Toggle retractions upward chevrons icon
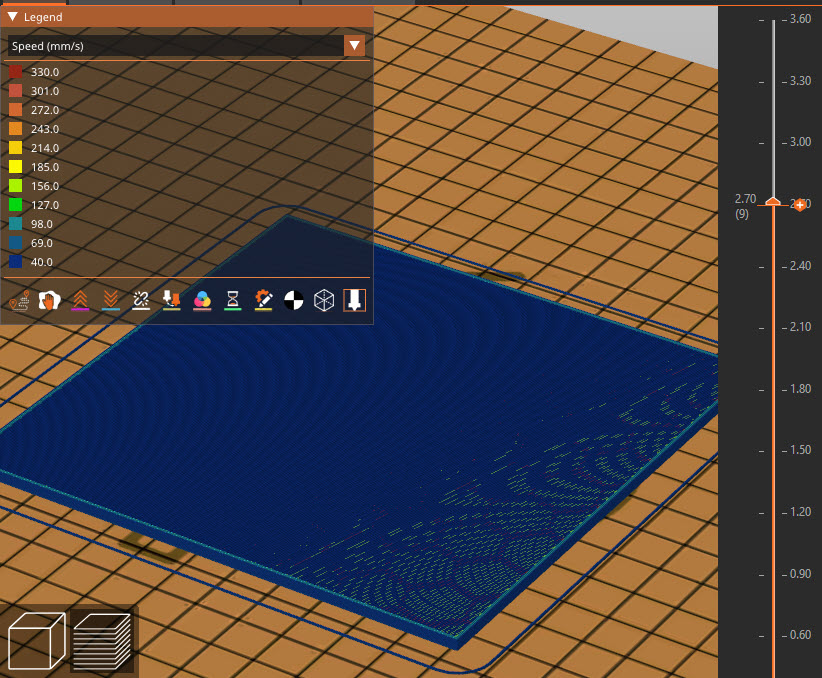The width and height of the screenshot is (822, 678). pos(80,300)
